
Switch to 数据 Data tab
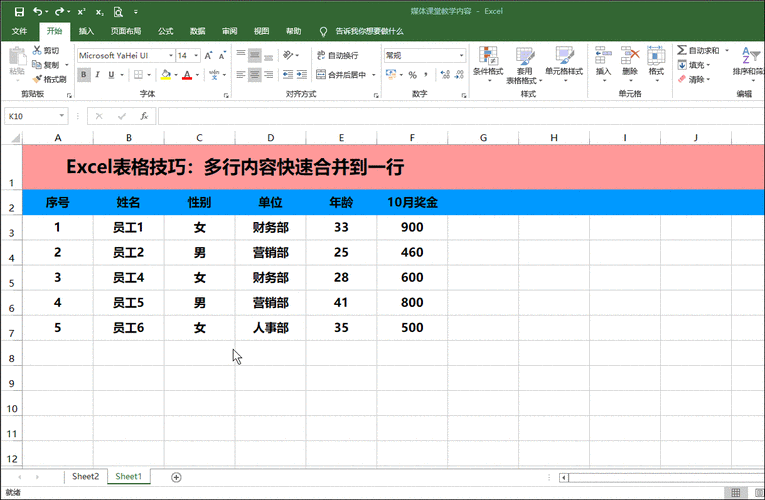click(198, 31)
